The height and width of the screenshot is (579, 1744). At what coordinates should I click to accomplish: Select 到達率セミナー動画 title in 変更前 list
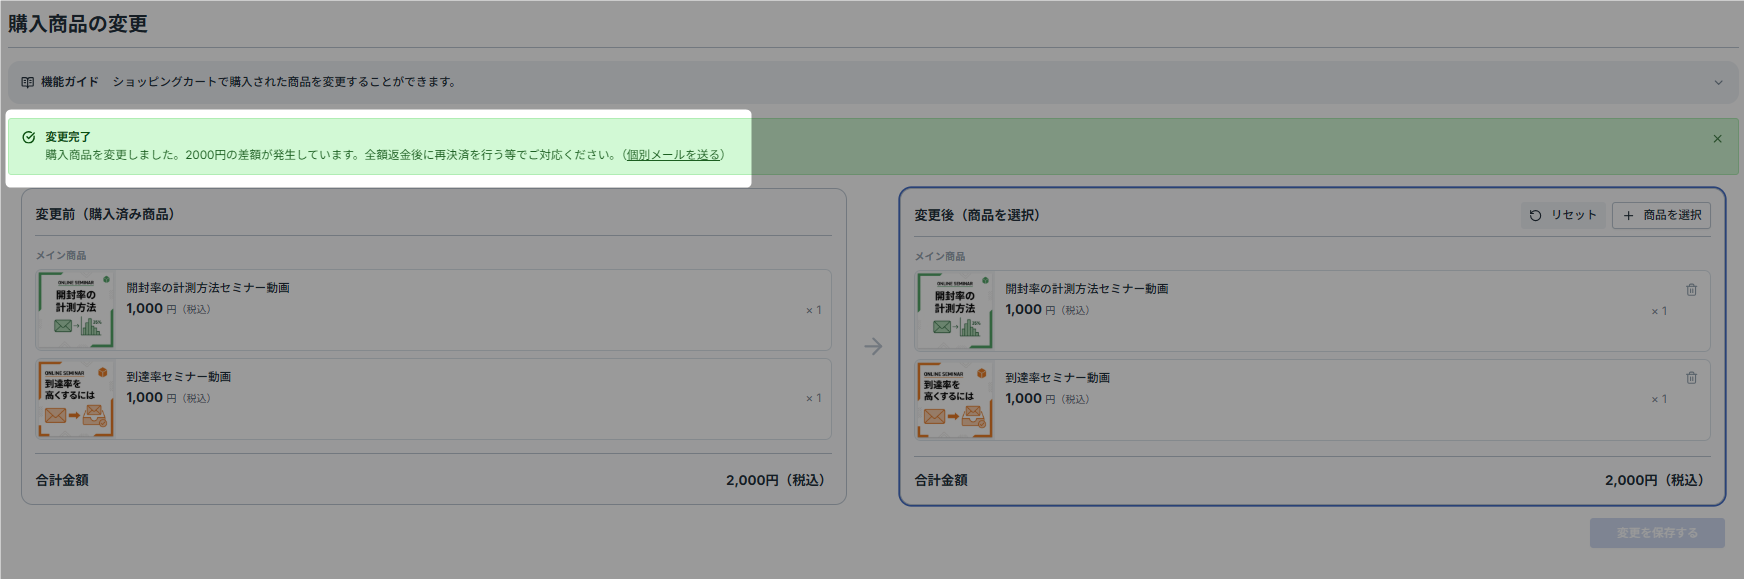coord(178,377)
